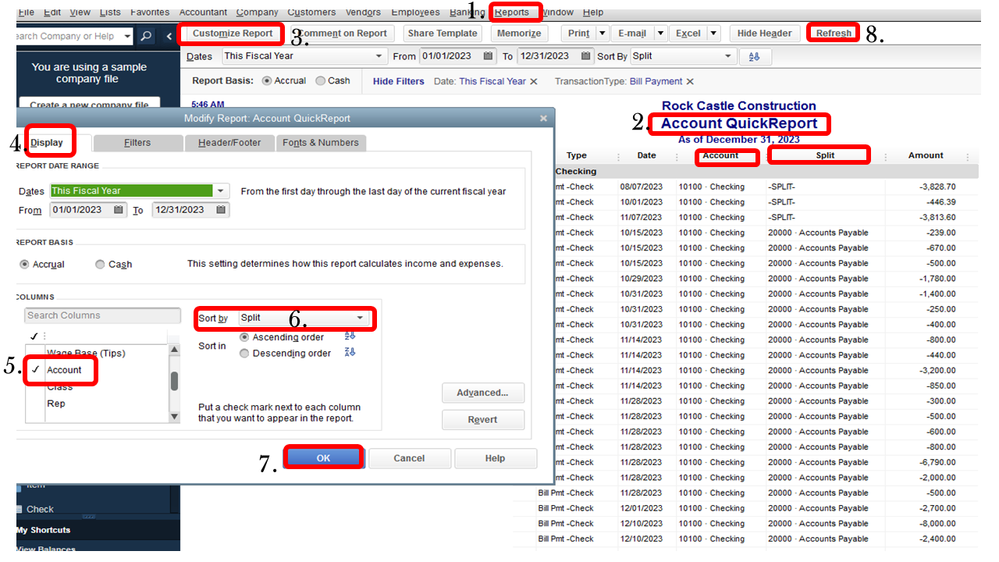Expand the Excel dropdown arrow

713,33
